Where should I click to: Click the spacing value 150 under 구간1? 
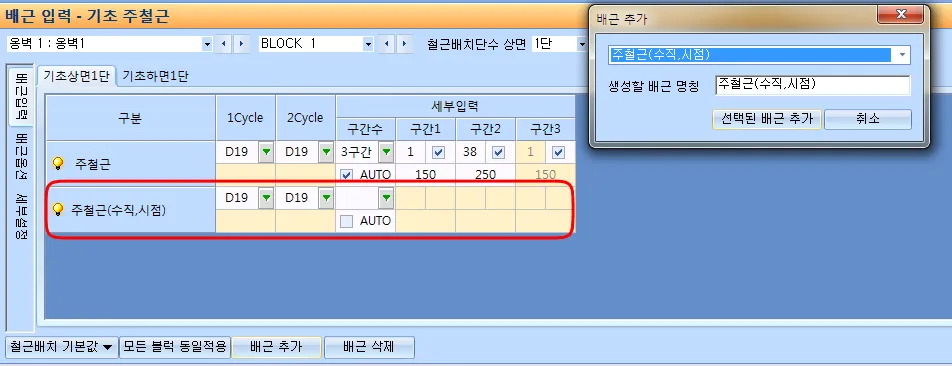[x=426, y=175]
